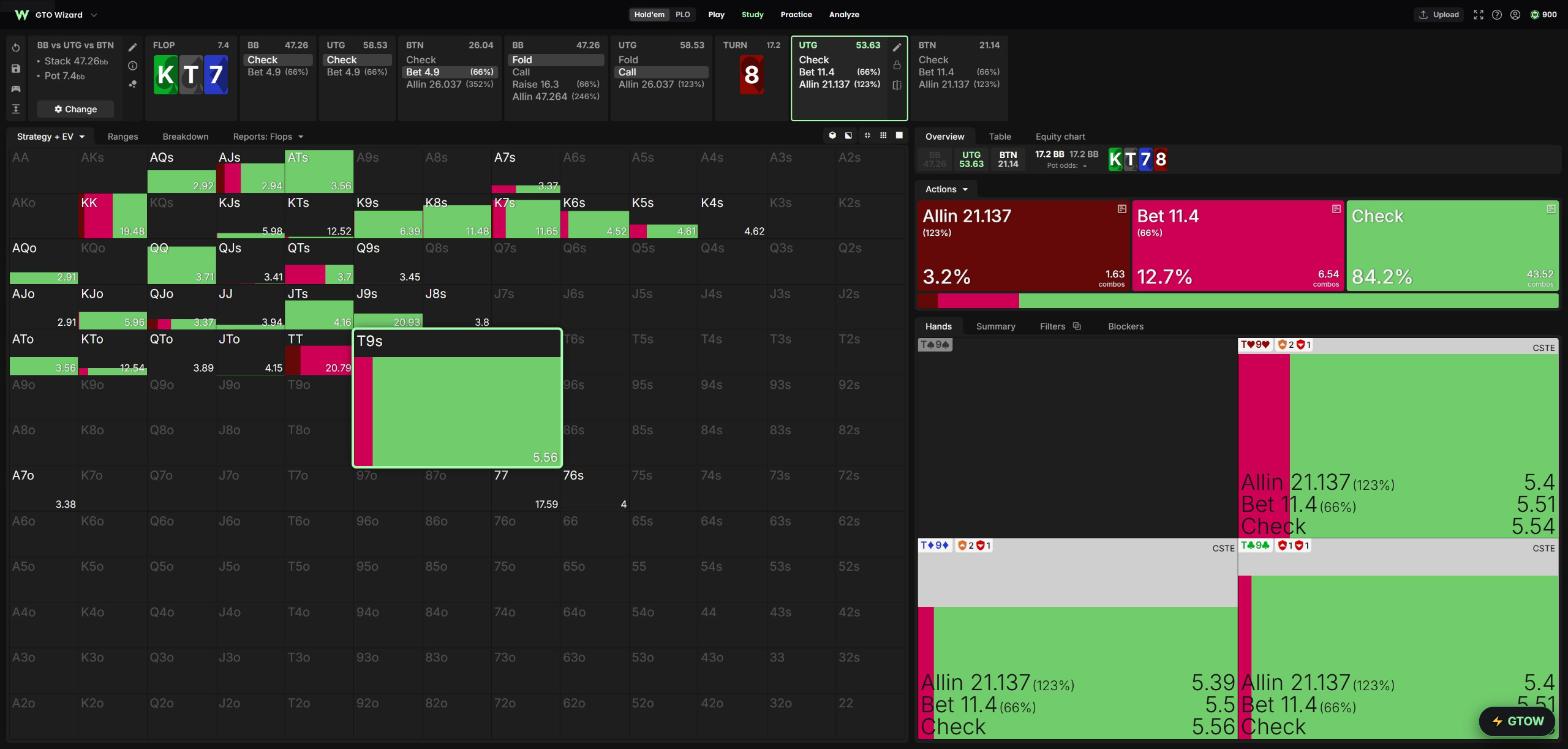The width and height of the screenshot is (1568, 749).
Task: Select the solid white square matrix view
Action: tap(899, 135)
